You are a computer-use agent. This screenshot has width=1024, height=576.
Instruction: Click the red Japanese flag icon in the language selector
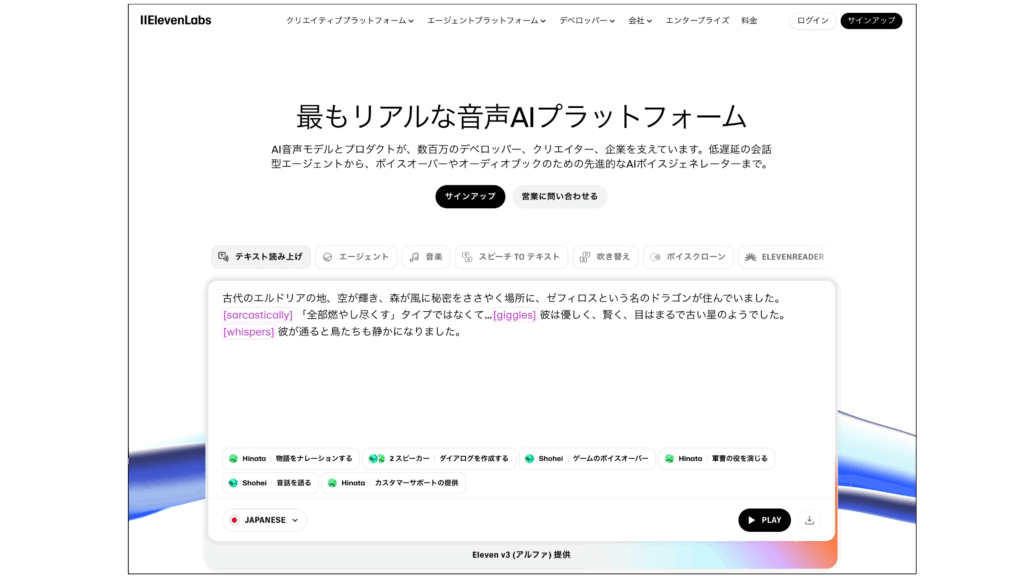point(232,520)
